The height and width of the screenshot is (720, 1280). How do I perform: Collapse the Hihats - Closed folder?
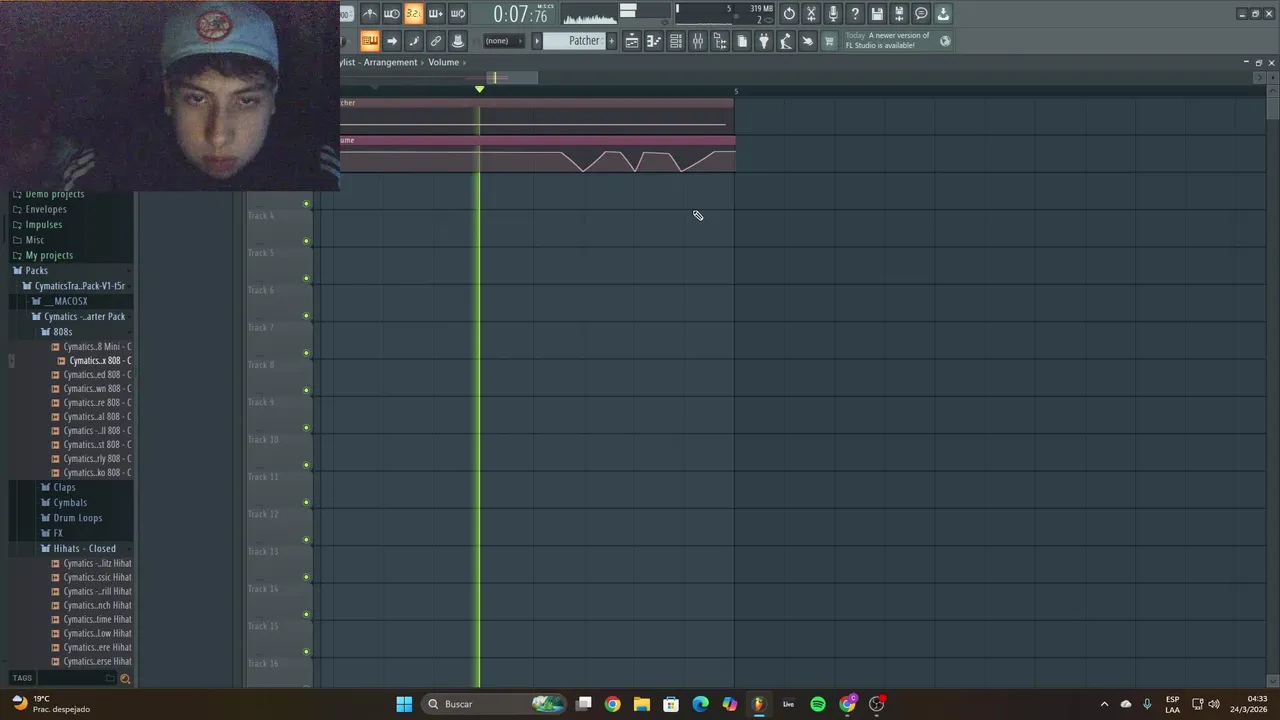point(84,548)
